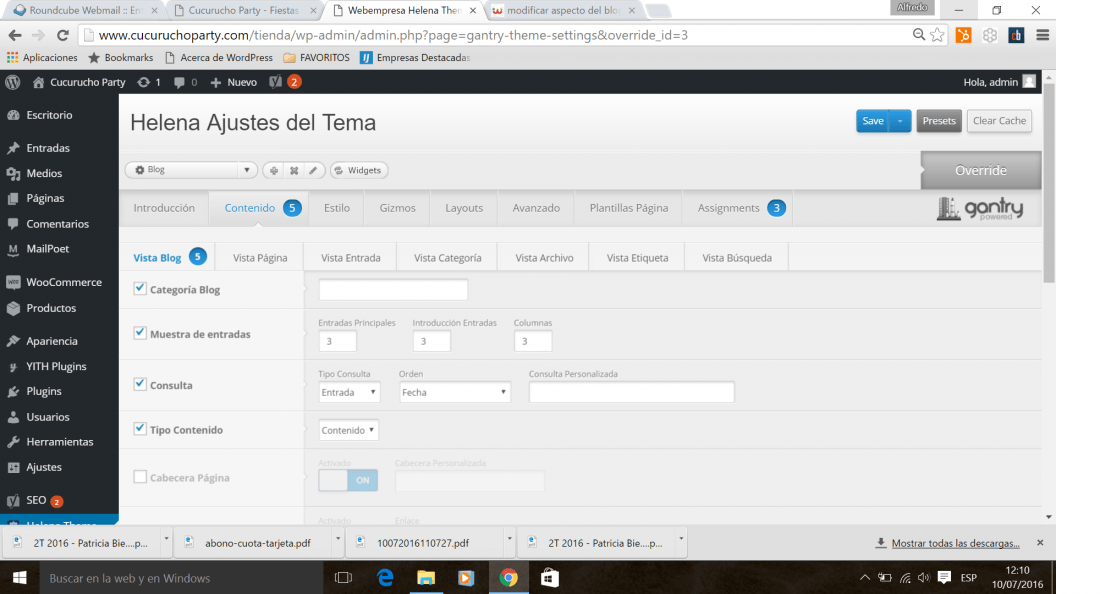Toggle the Cabecera Página ON switch
1100x594 pixels.
point(348,480)
